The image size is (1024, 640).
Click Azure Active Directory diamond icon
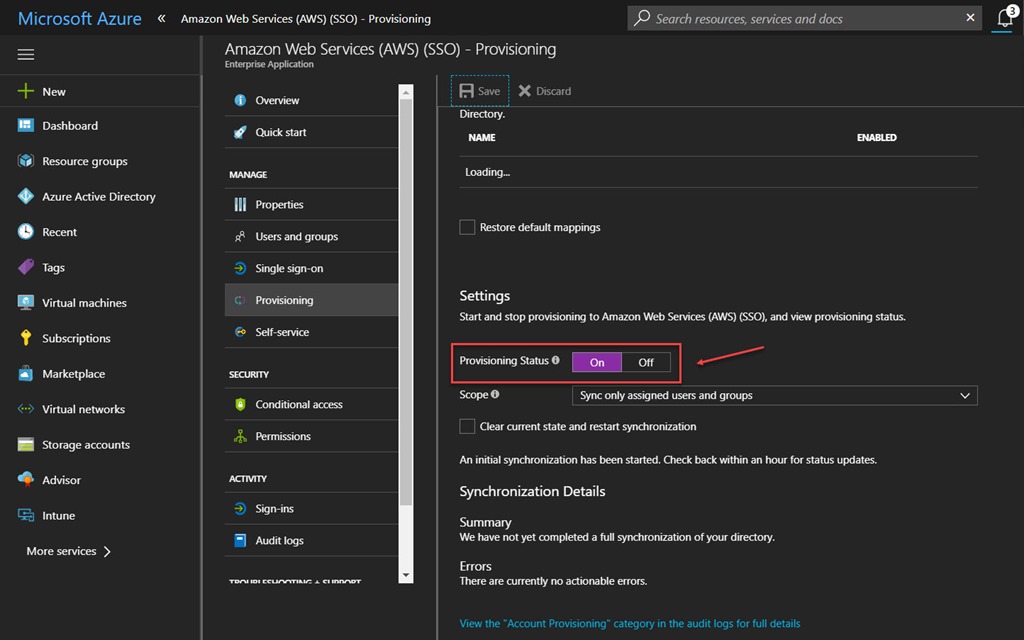click(25, 196)
